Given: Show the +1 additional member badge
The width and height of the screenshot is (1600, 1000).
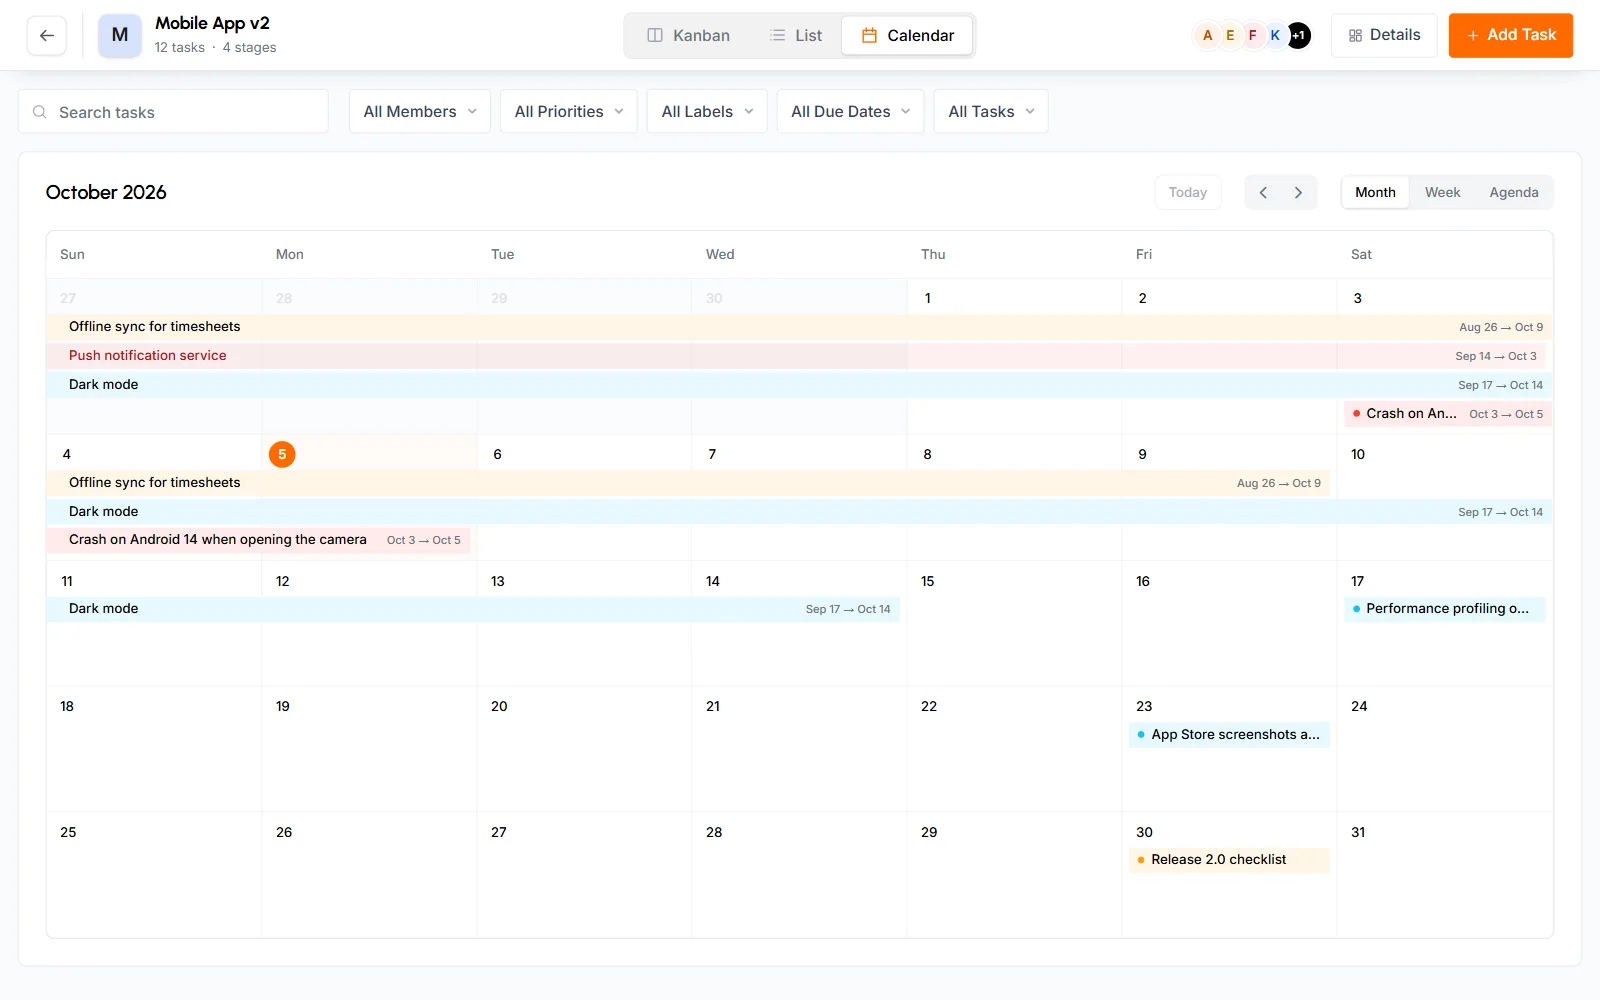Looking at the screenshot, I should point(1298,35).
